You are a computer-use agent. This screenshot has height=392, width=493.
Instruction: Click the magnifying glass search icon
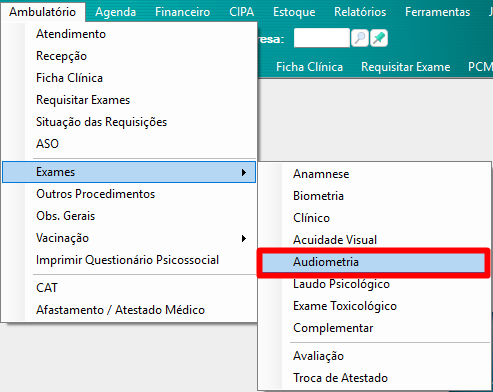click(360, 38)
